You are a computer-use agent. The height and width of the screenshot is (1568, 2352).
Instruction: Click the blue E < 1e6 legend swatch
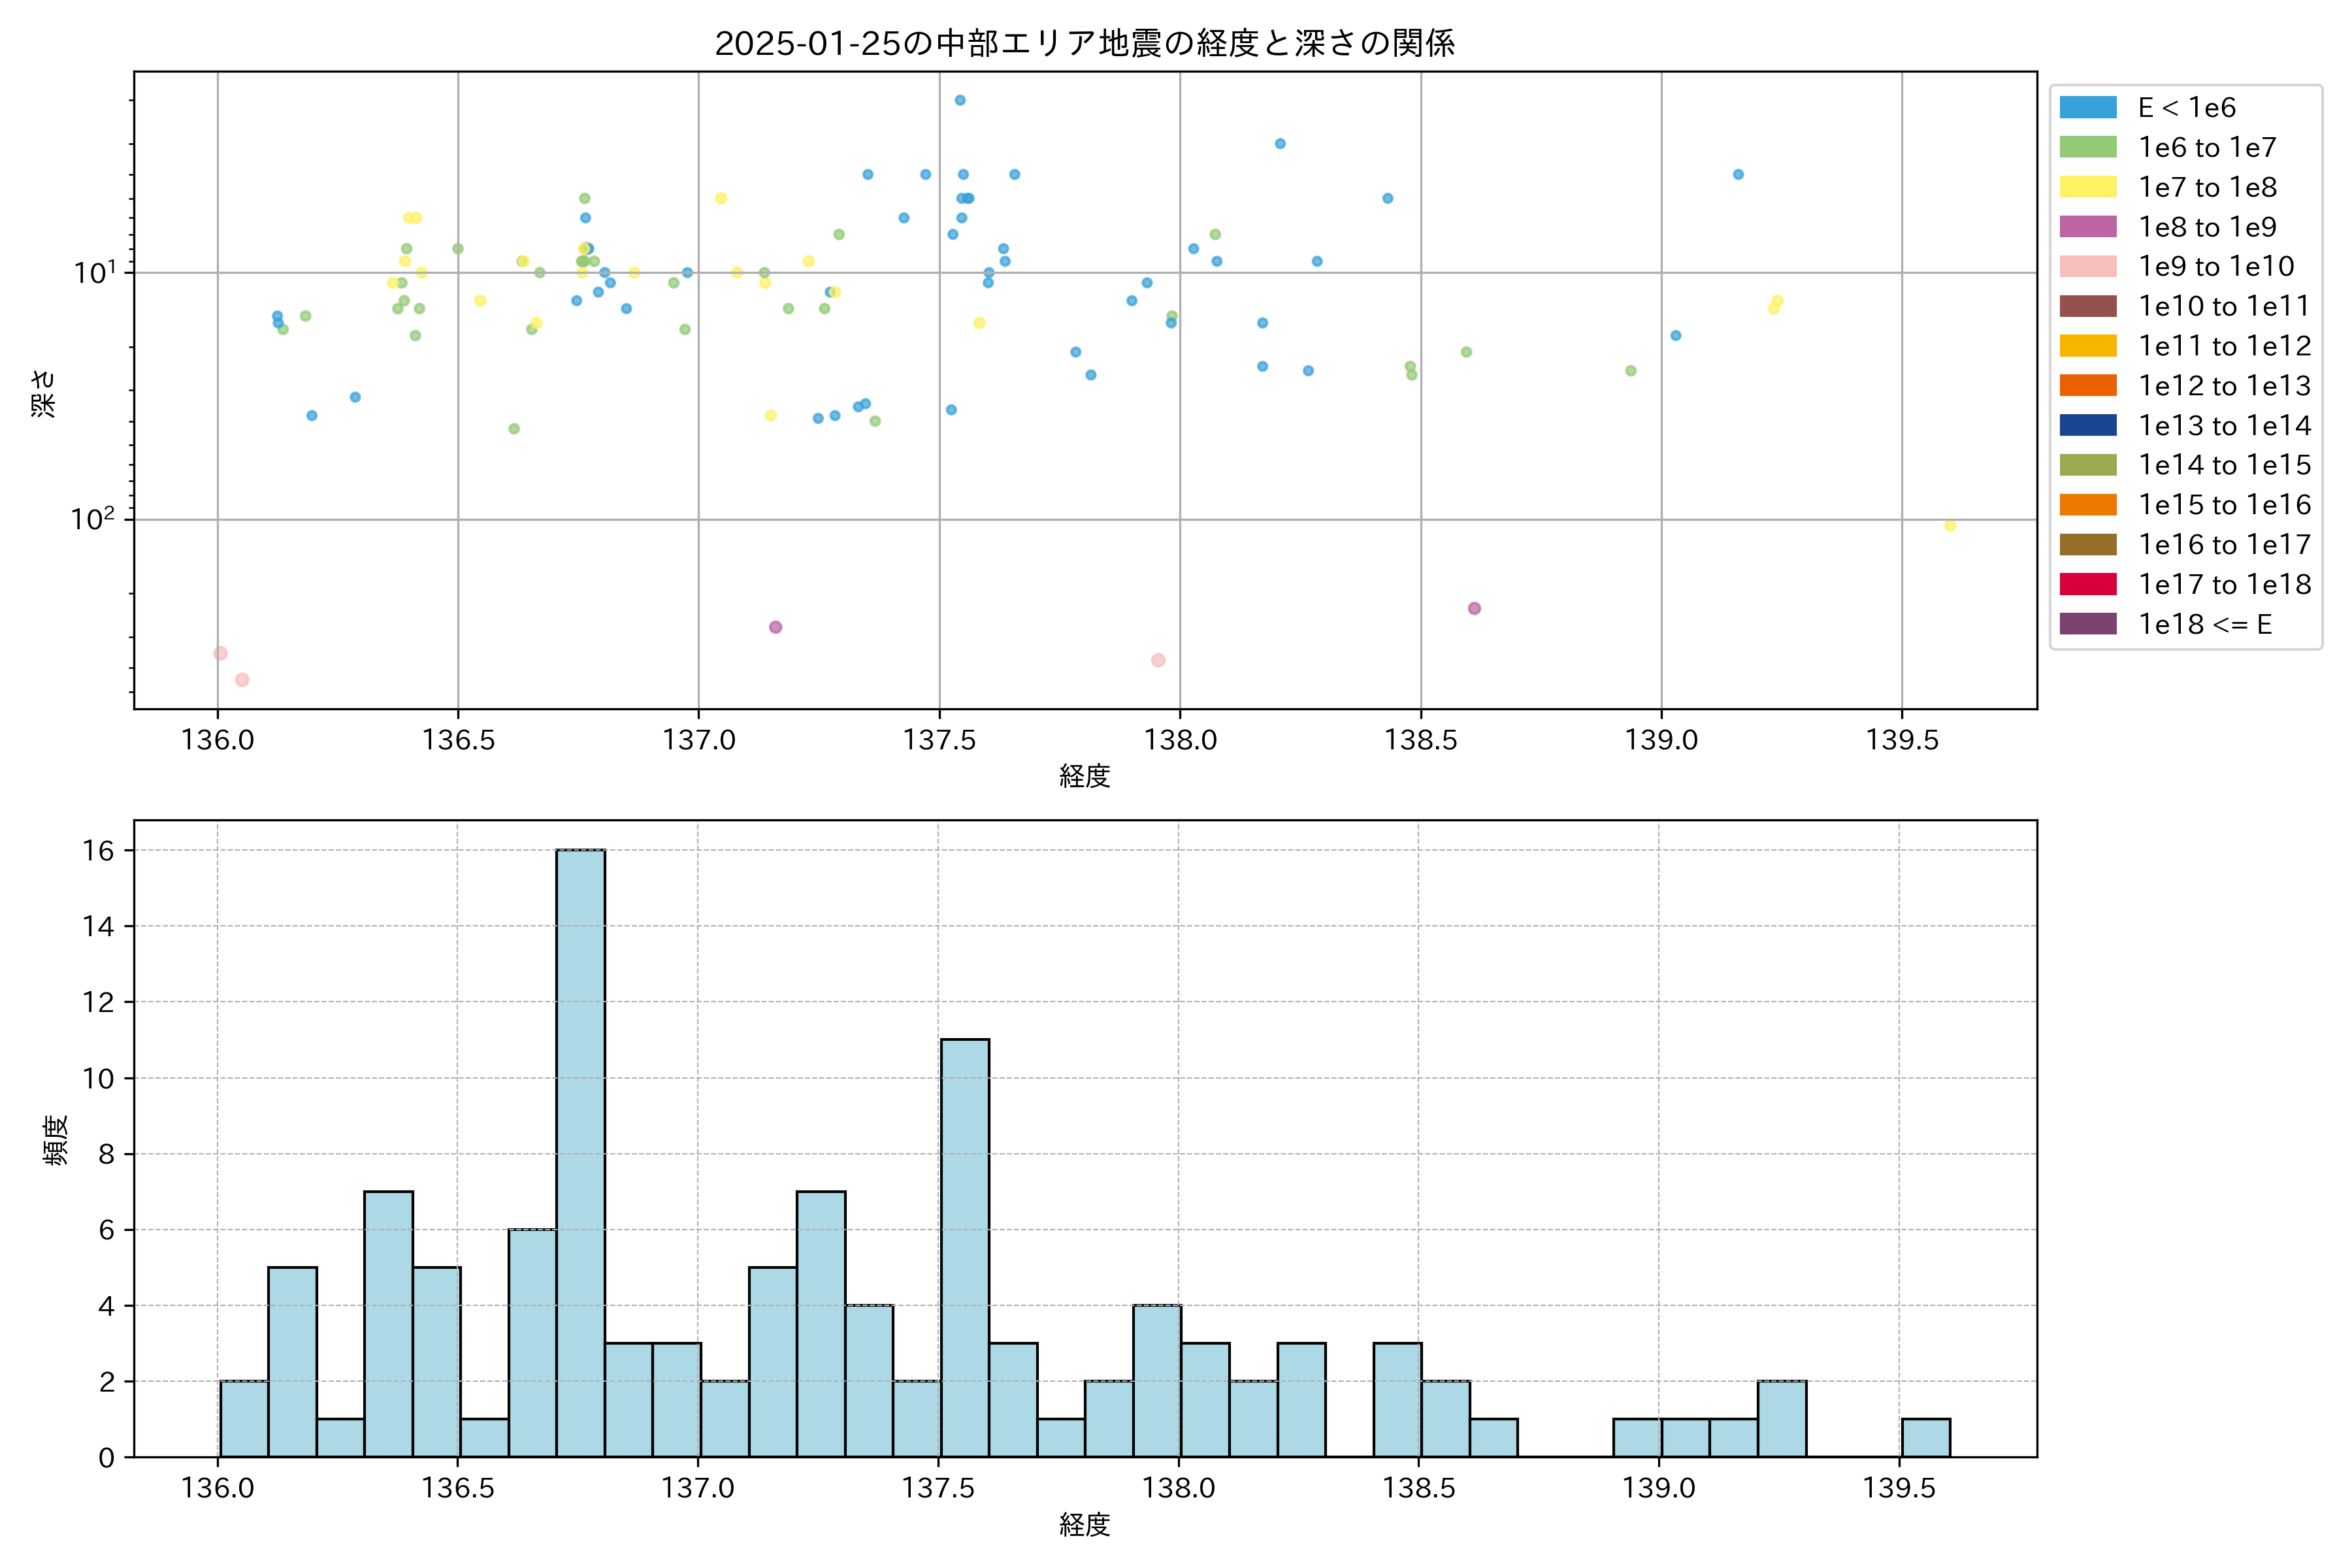click(x=2087, y=108)
